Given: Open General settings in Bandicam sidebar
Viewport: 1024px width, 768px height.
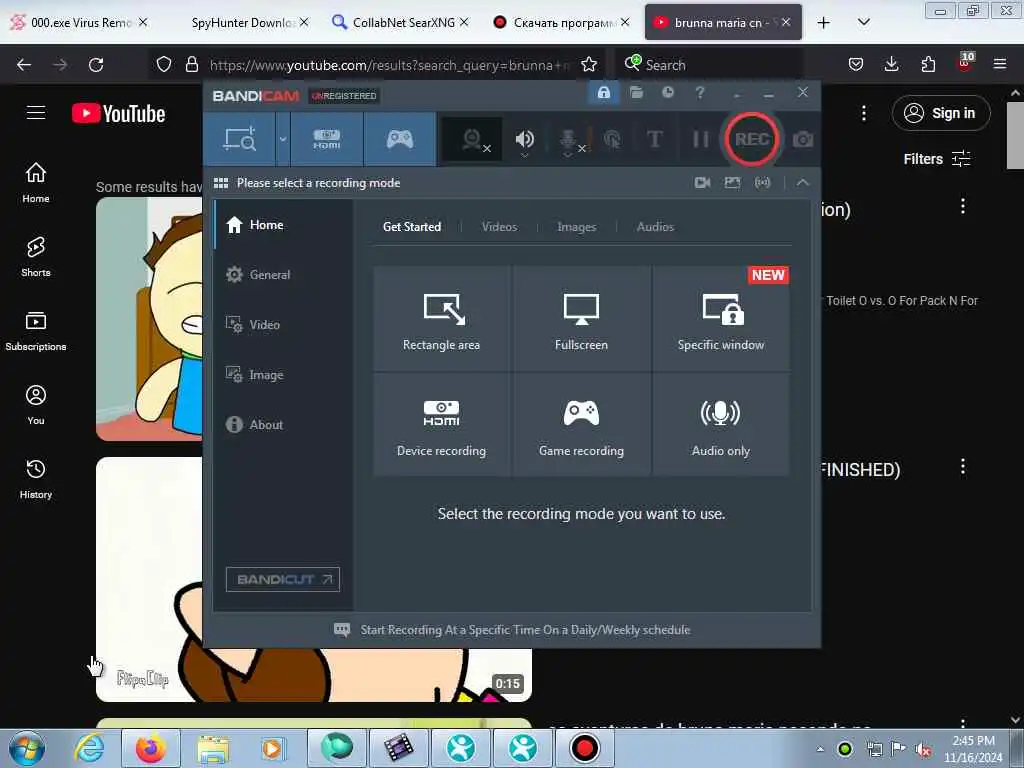Looking at the screenshot, I should tap(283, 275).
